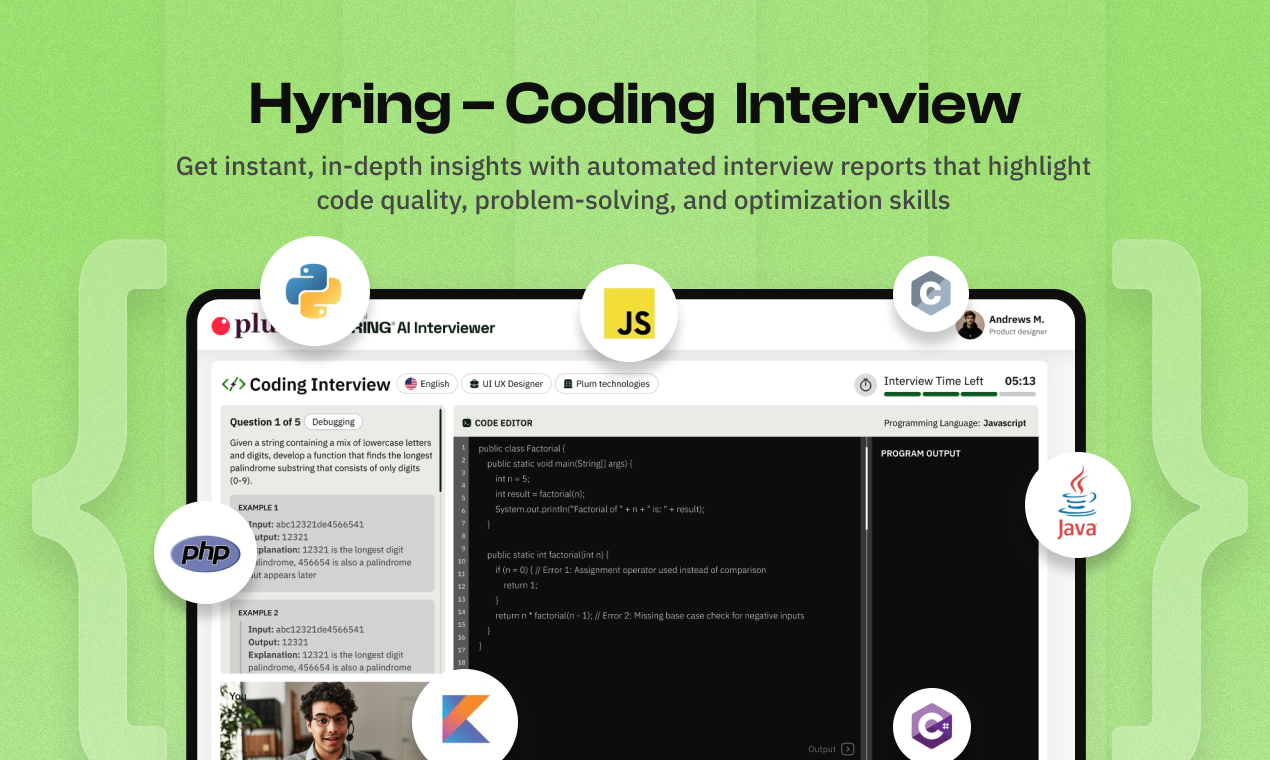Select the JavaScript language icon

click(629, 314)
